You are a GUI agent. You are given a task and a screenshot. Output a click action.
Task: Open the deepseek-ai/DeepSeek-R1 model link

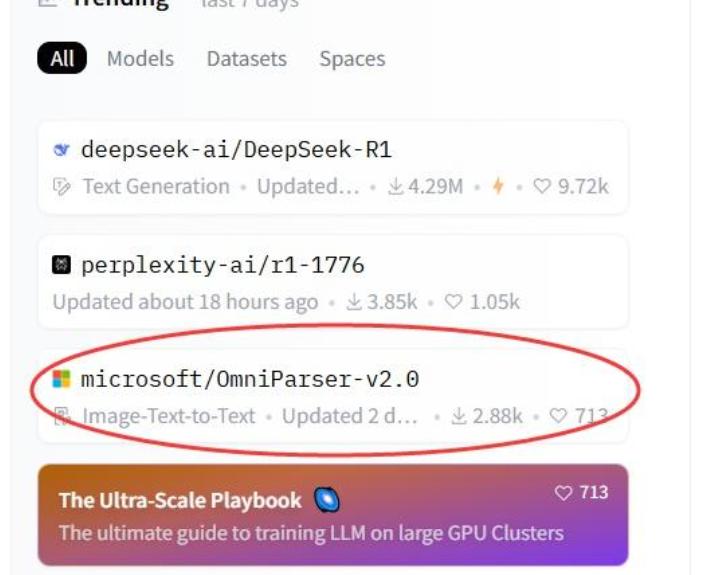(236, 151)
